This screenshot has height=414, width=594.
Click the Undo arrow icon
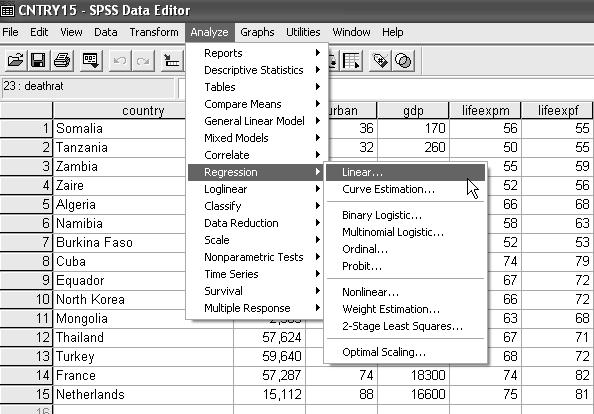pyautogui.click(x=120, y=61)
